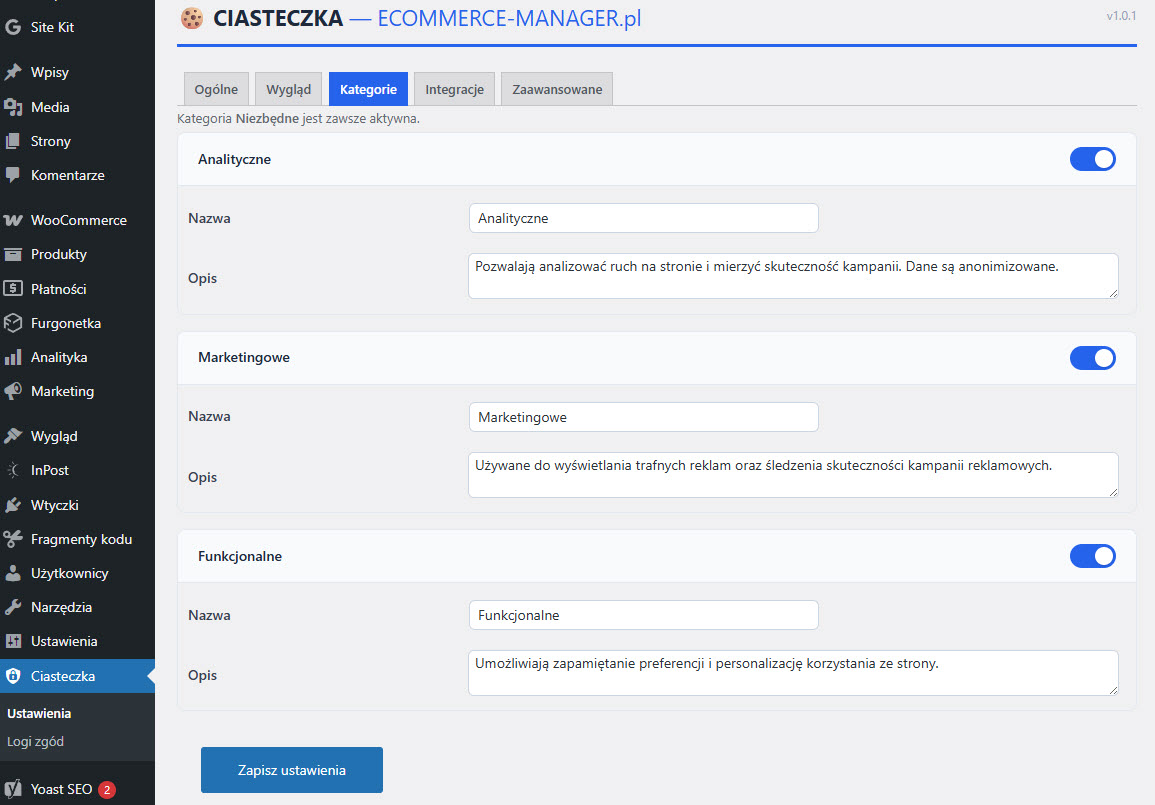Screen dimensions: 1155x805
Task: Click the Marketingowe Opis text area
Action: (x=792, y=474)
